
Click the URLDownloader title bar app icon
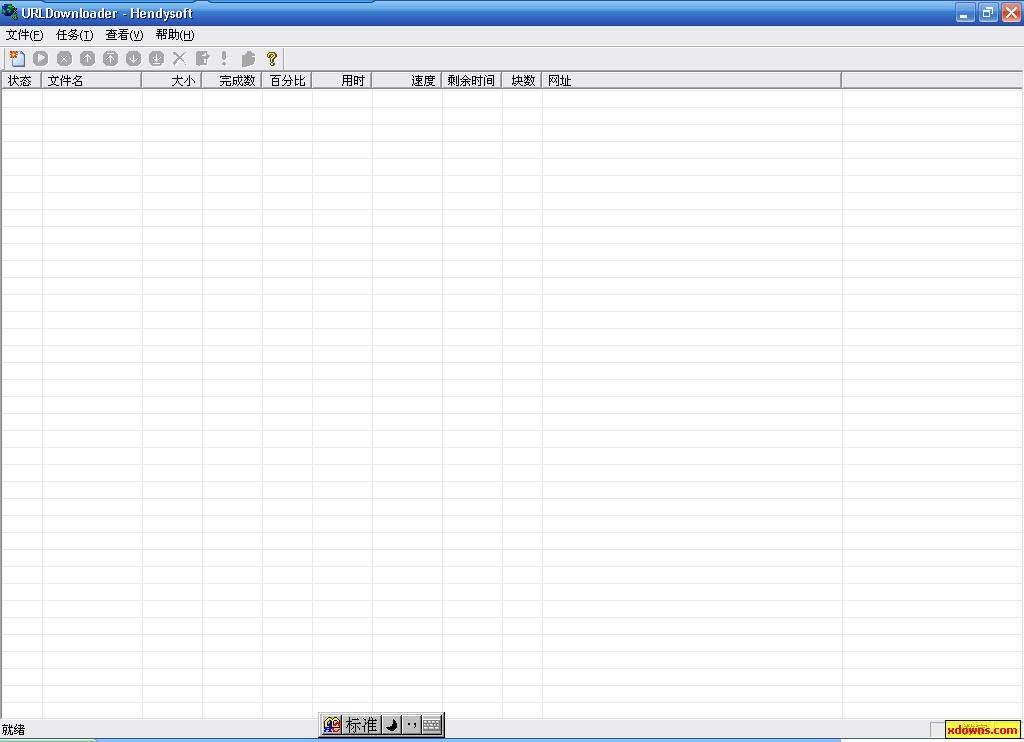pyautogui.click(x=10, y=12)
